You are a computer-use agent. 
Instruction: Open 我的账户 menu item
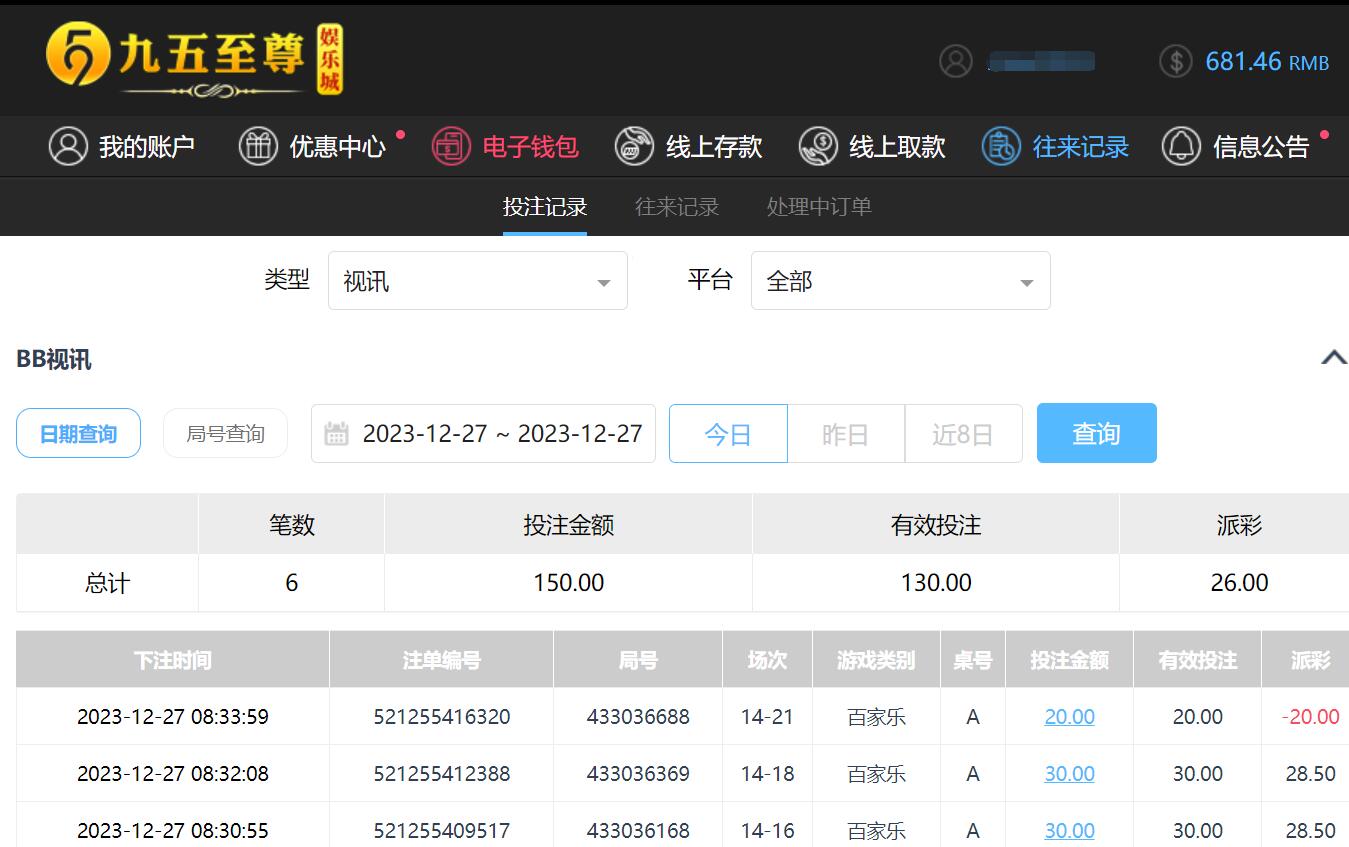121,146
